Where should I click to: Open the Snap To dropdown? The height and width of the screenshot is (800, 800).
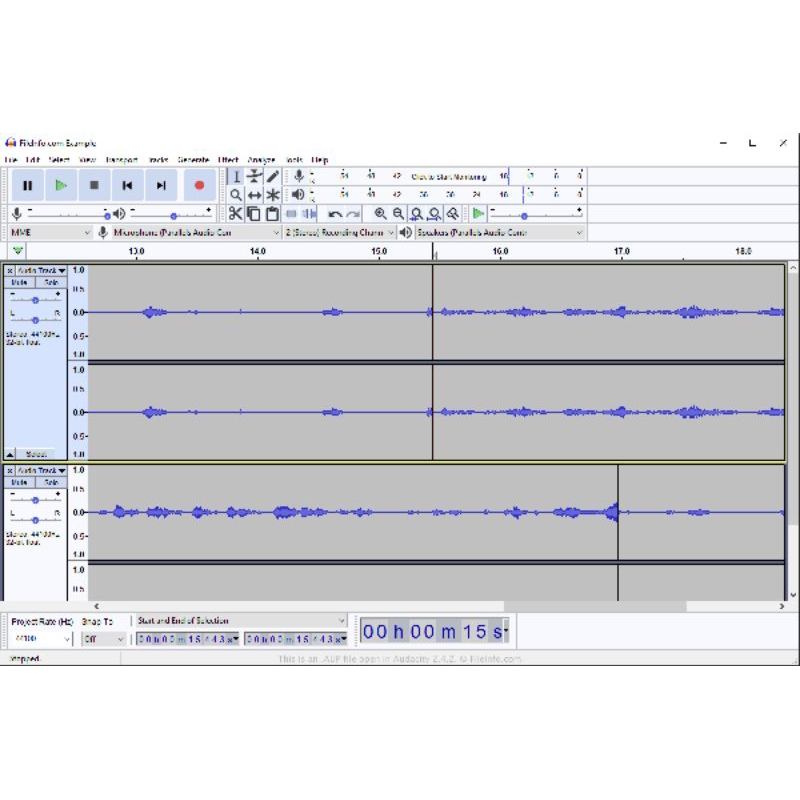point(104,638)
